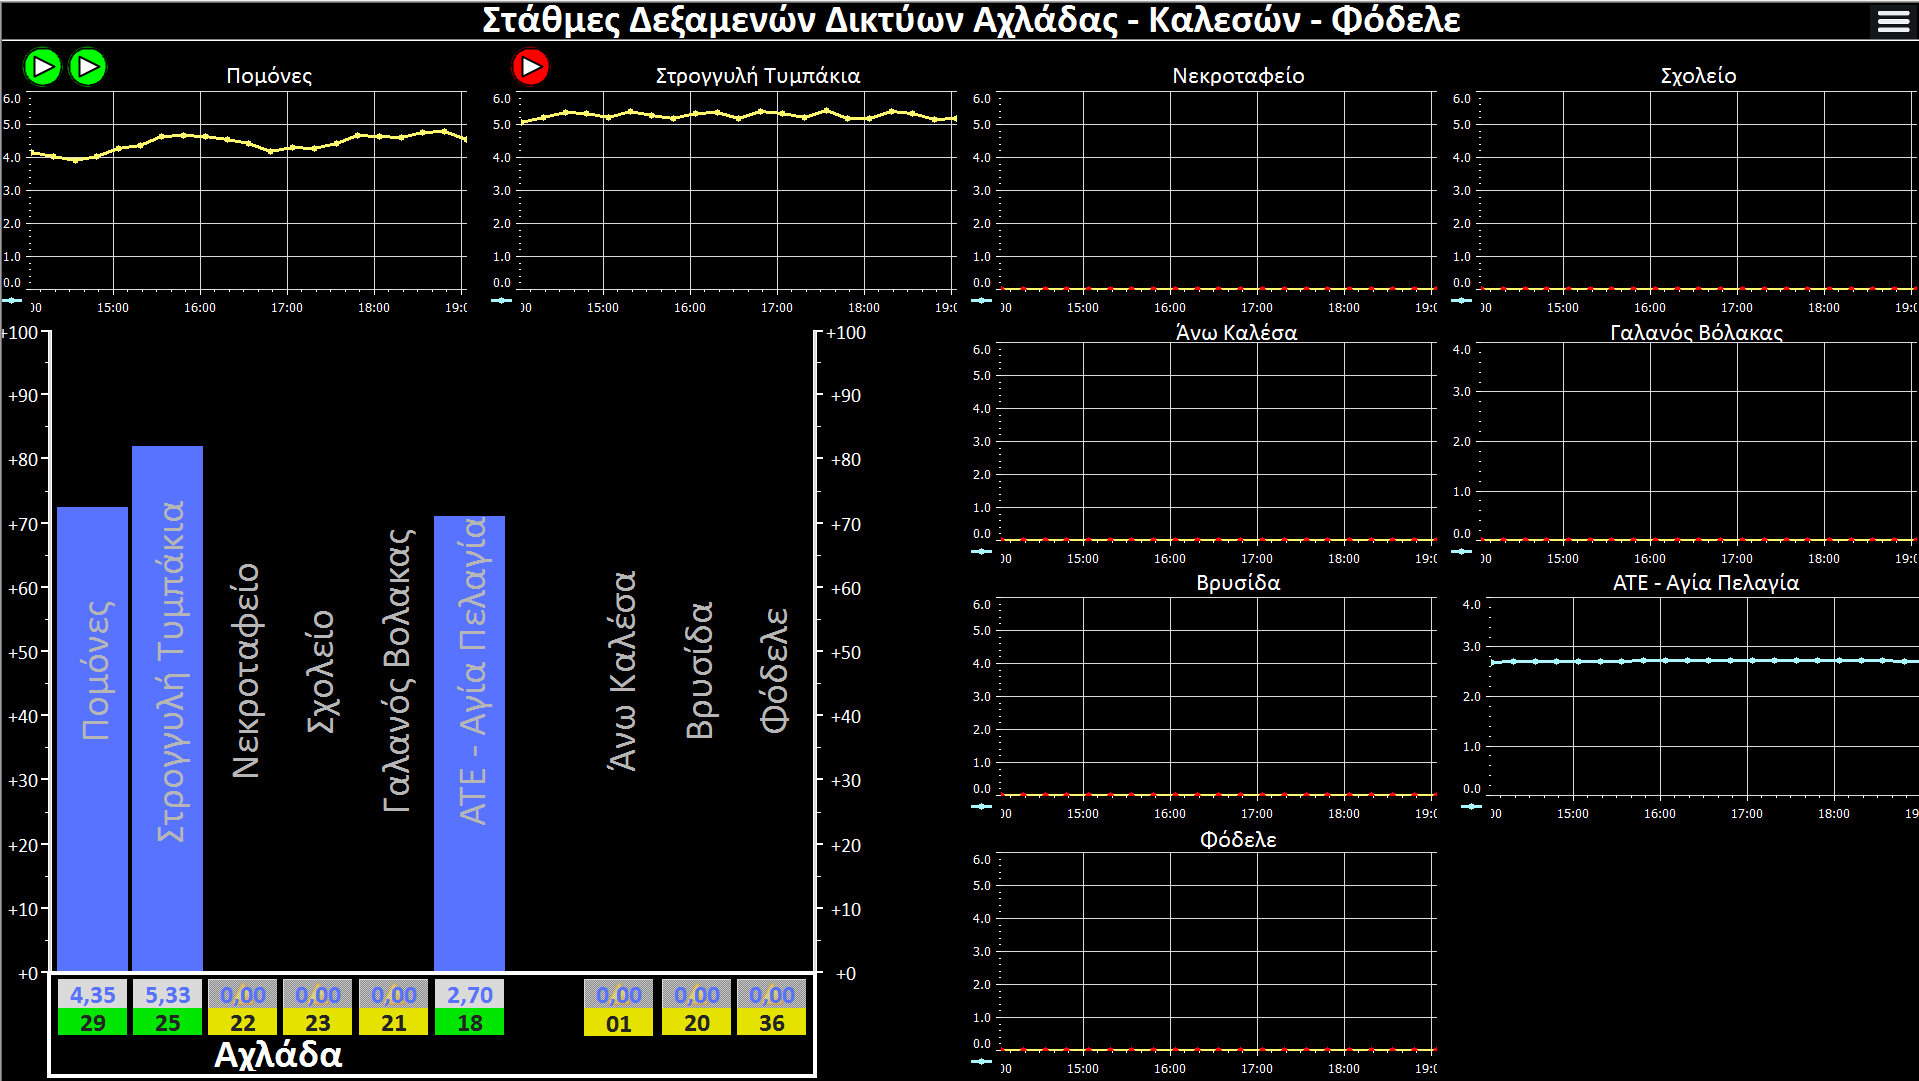
Task: Select green station box number 18
Action: (469, 1023)
